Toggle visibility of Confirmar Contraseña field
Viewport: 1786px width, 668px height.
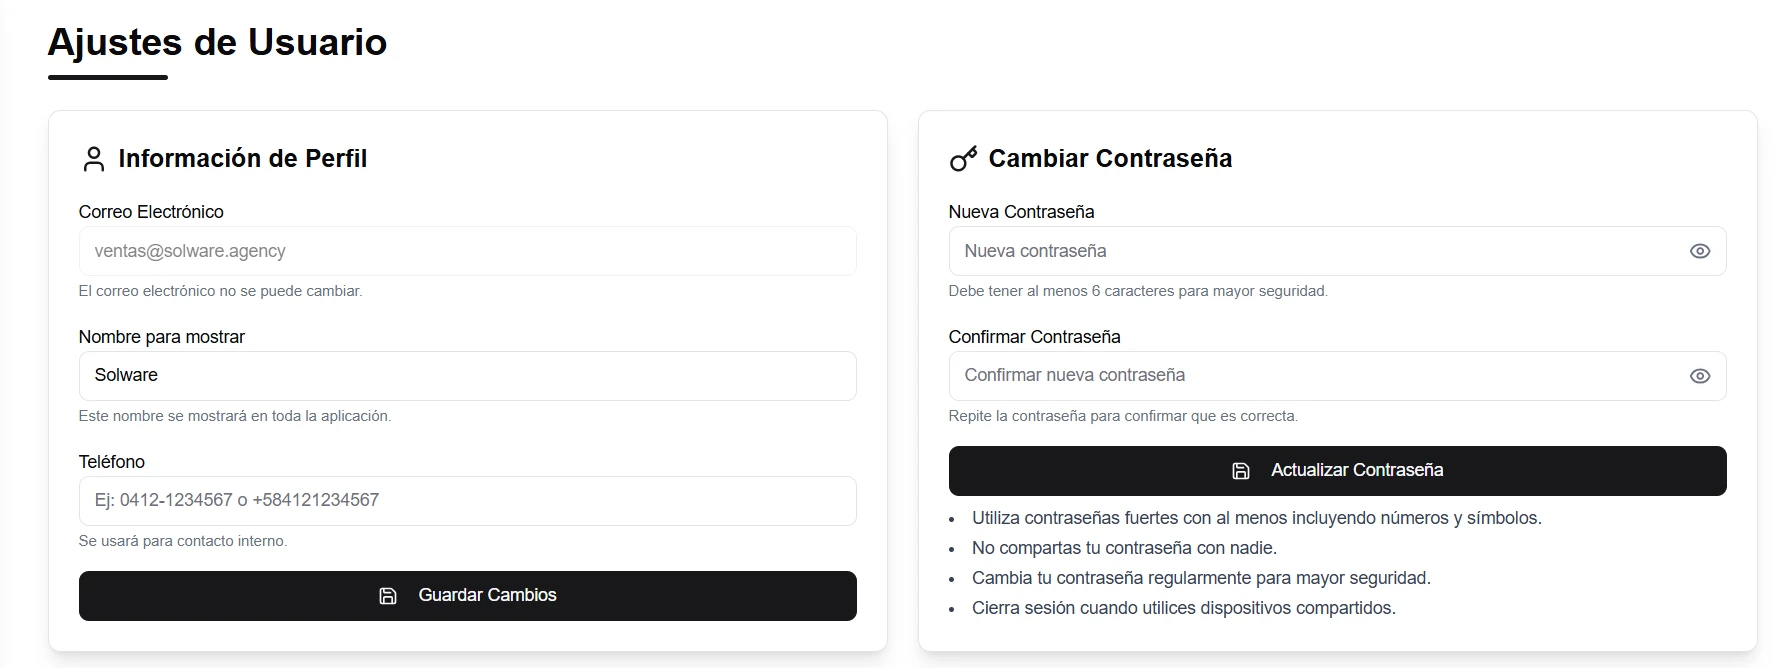tap(1699, 376)
